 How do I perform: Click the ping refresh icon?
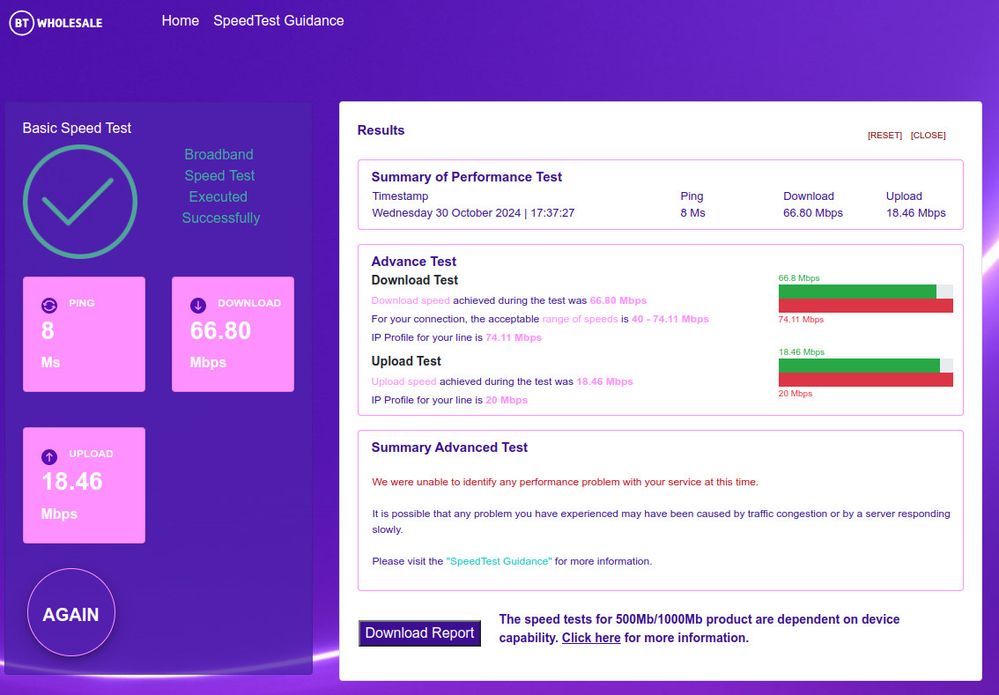click(49, 305)
